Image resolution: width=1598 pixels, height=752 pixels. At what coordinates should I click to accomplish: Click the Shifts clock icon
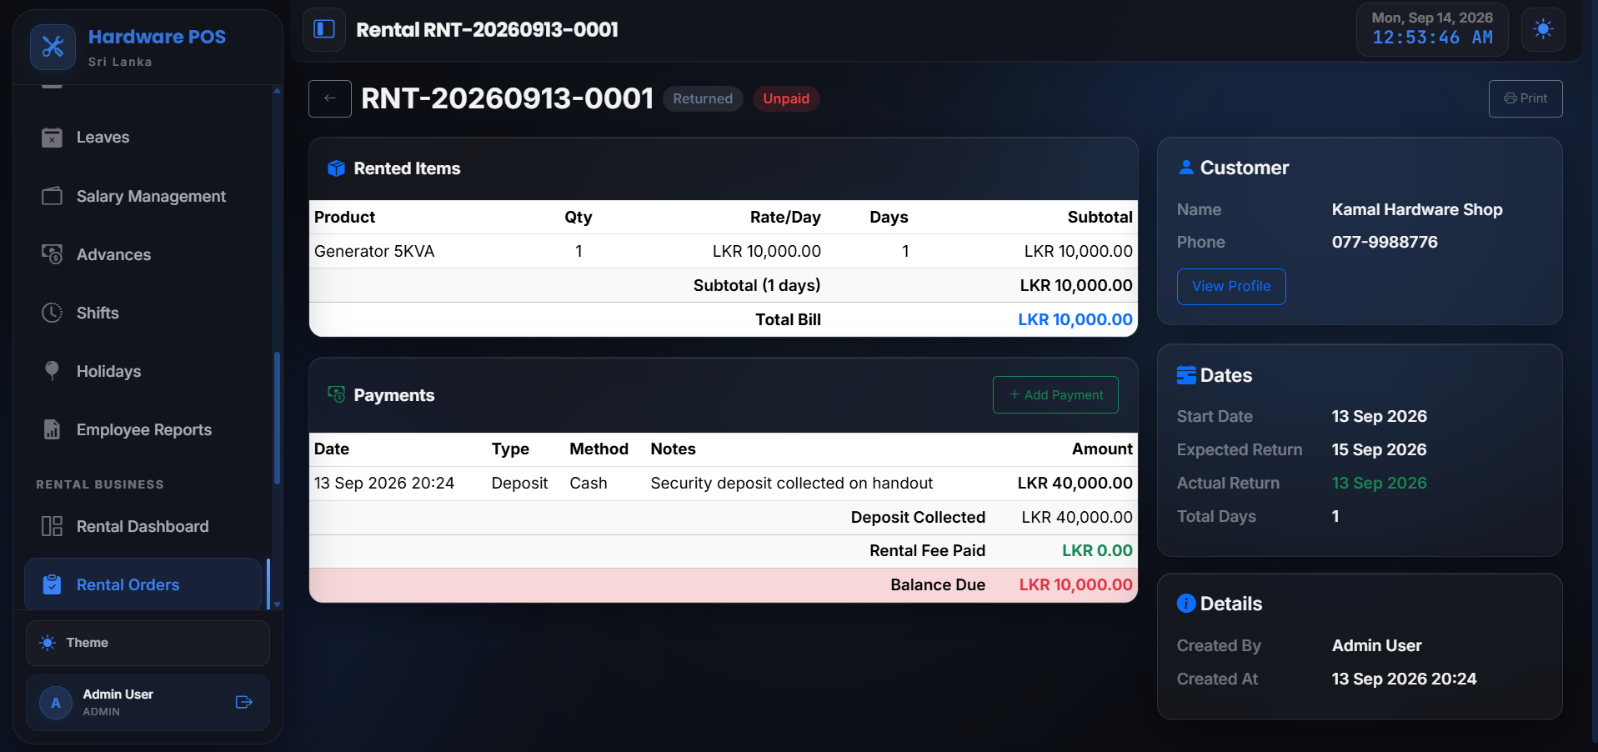click(x=52, y=313)
